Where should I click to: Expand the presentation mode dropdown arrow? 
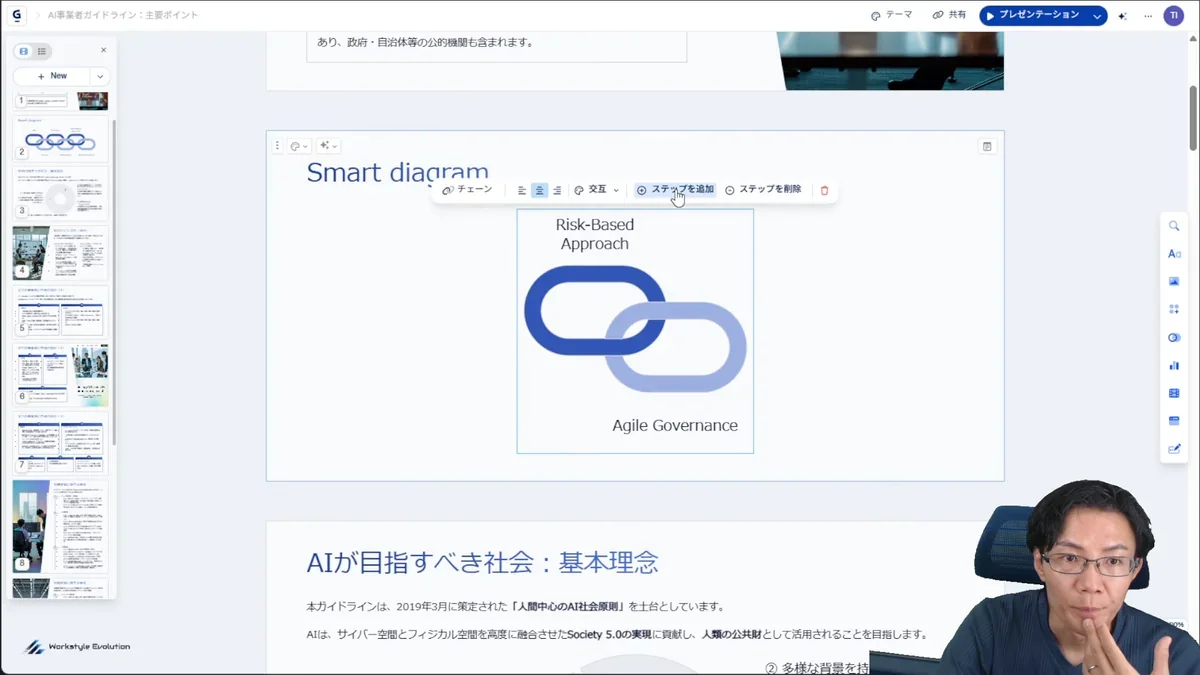coord(1098,16)
